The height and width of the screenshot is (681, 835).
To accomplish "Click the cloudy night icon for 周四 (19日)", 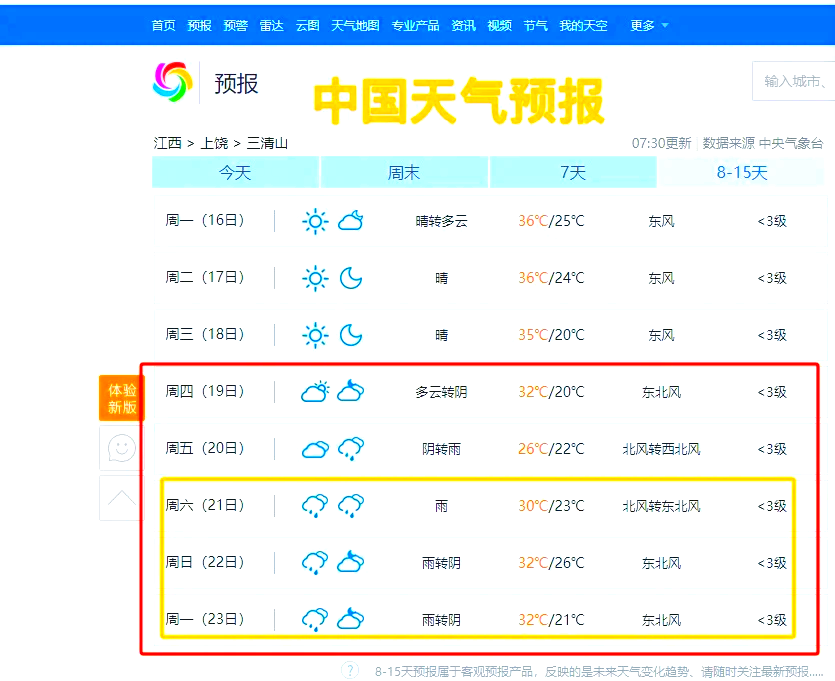I will click(x=351, y=391).
